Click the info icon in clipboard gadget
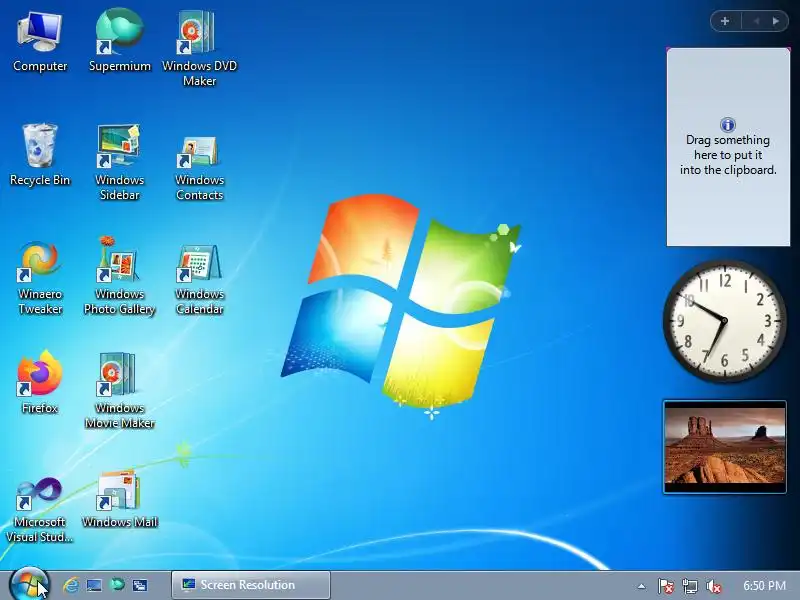This screenshot has width=800, height=600. pos(728,124)
